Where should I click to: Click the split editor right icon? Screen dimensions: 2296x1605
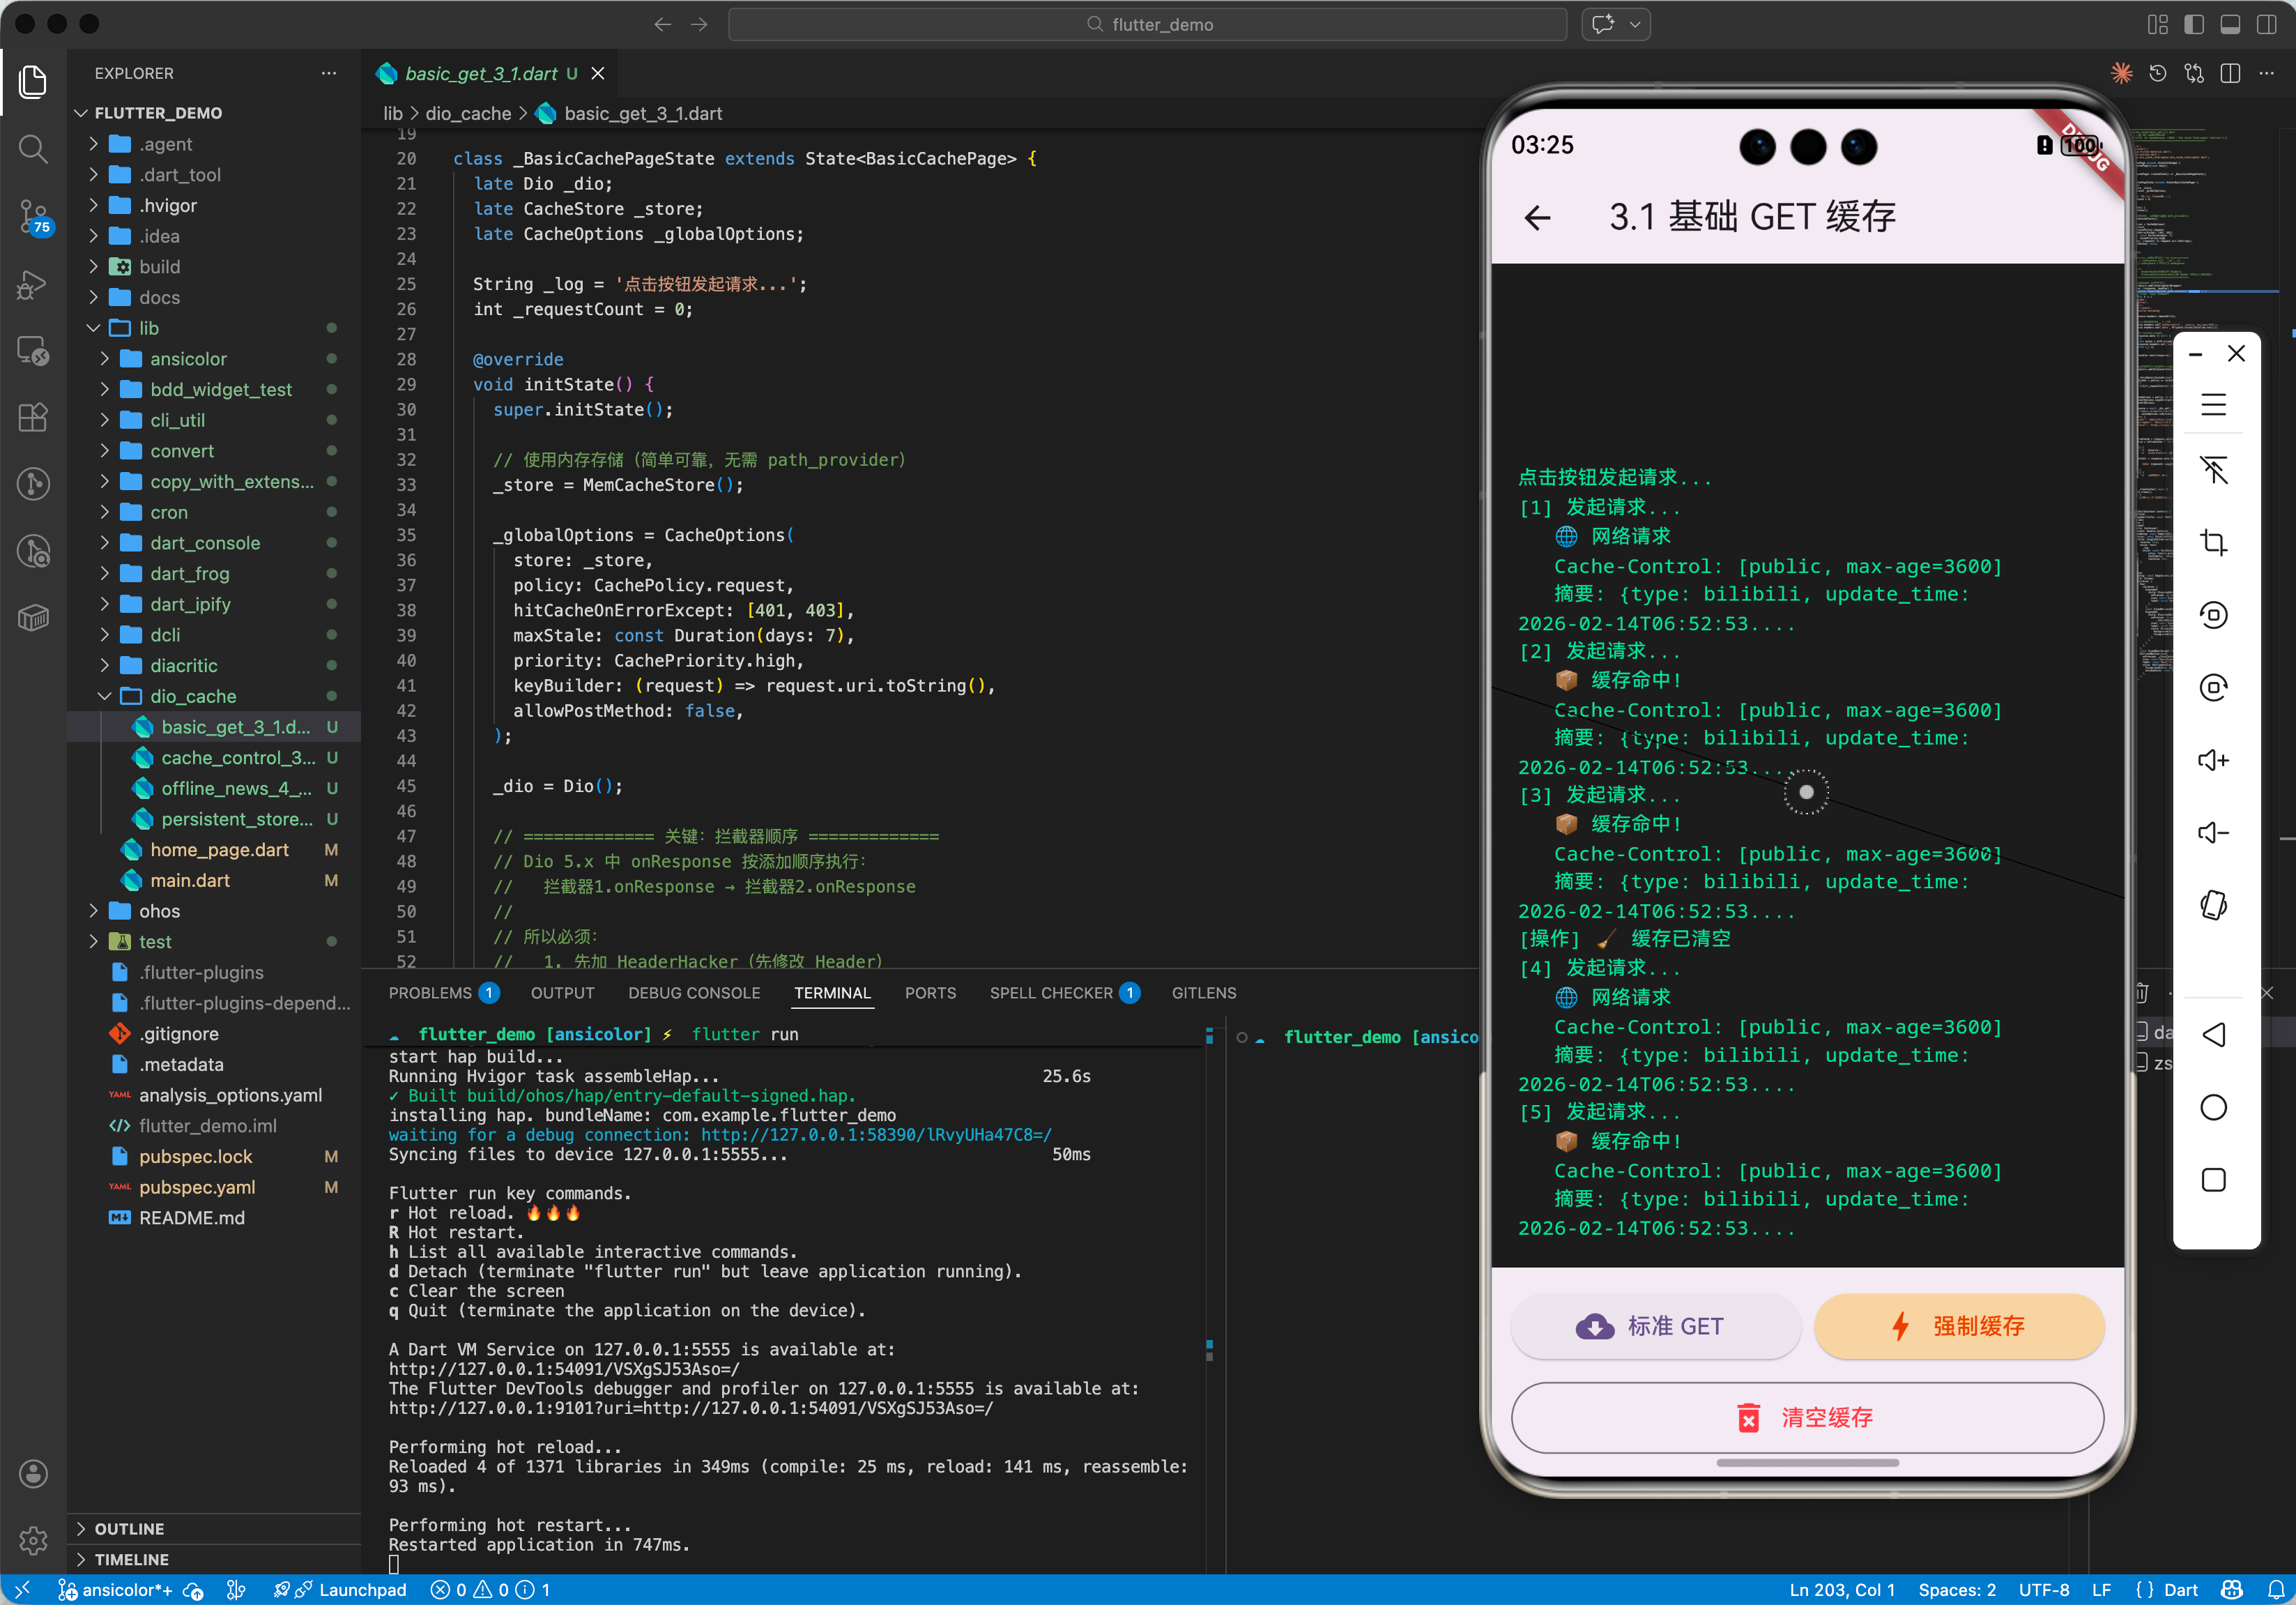2230,74
